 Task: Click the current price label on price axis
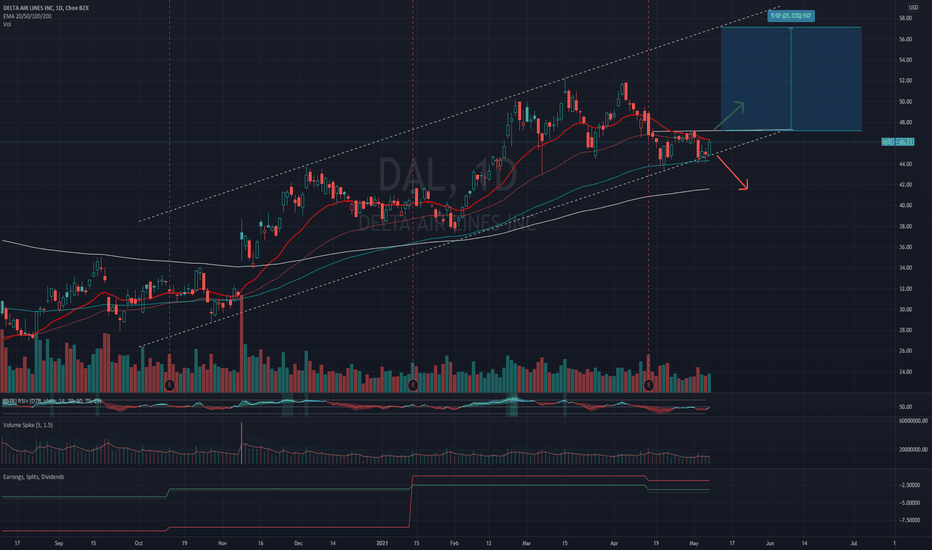pos(898,142)
